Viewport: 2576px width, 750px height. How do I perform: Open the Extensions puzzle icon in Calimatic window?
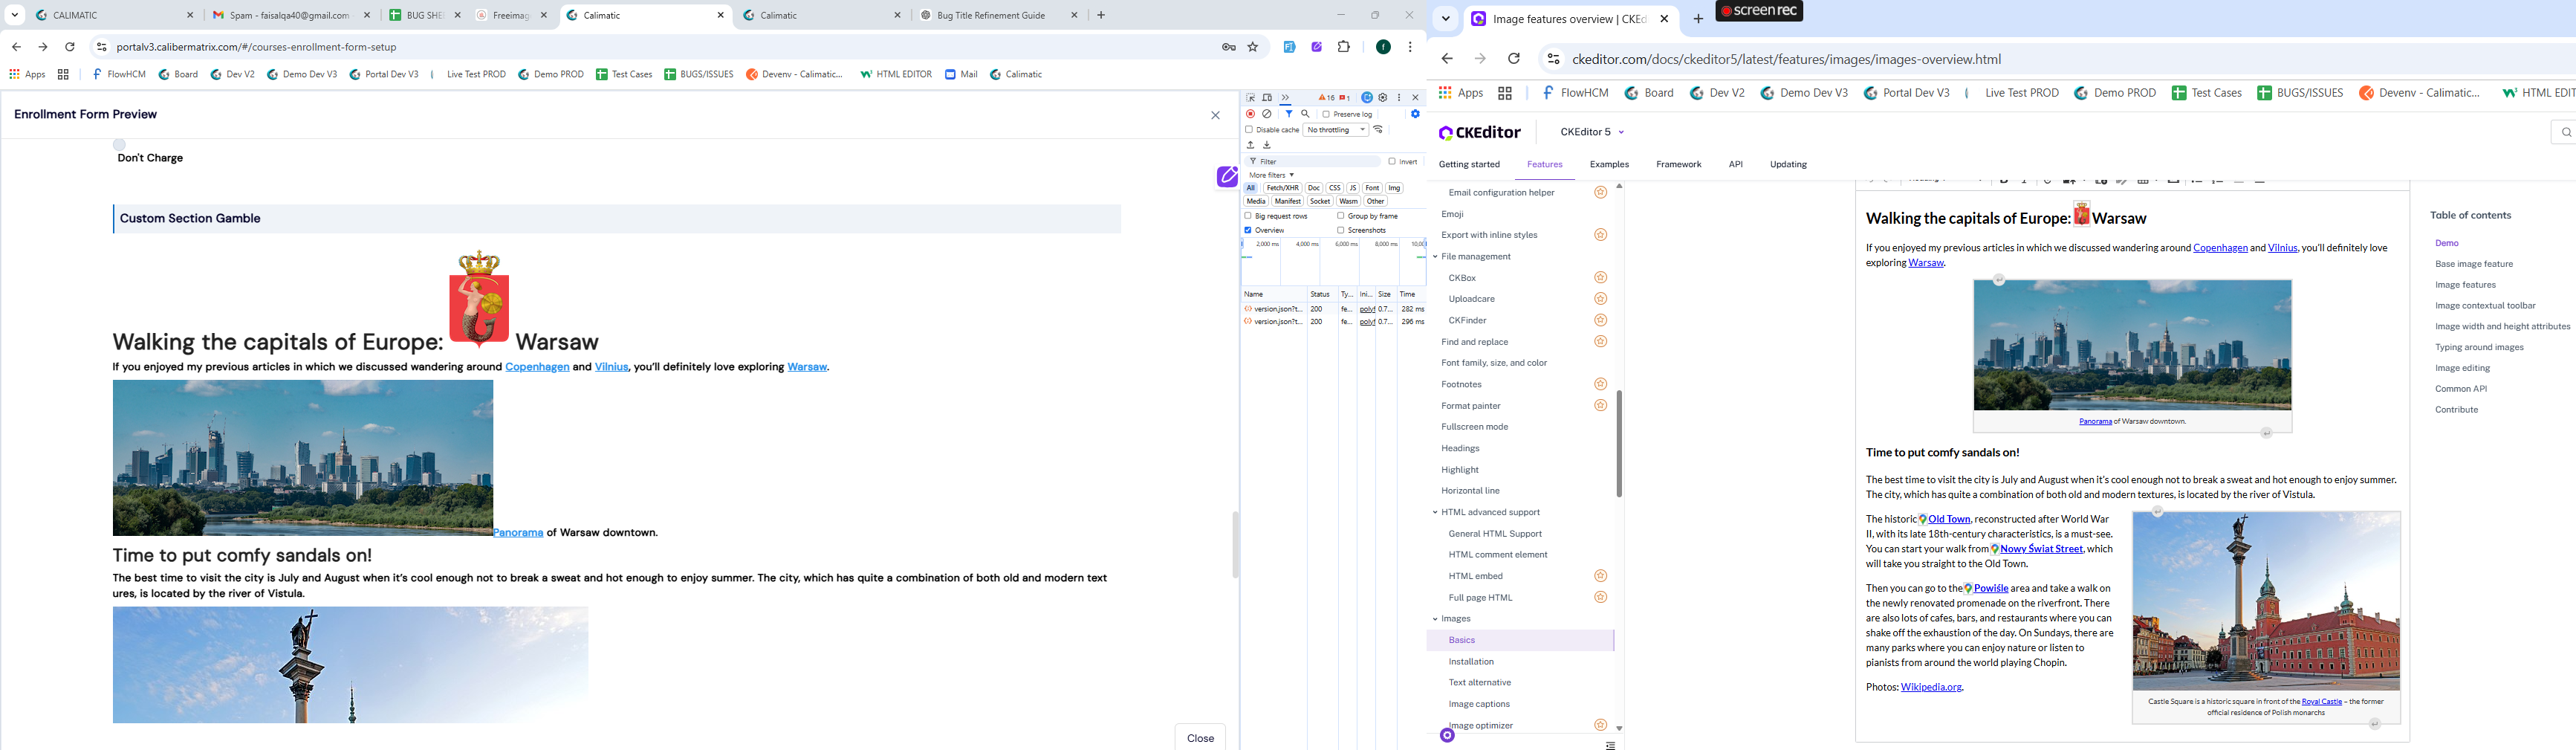tap(1343, 47)
